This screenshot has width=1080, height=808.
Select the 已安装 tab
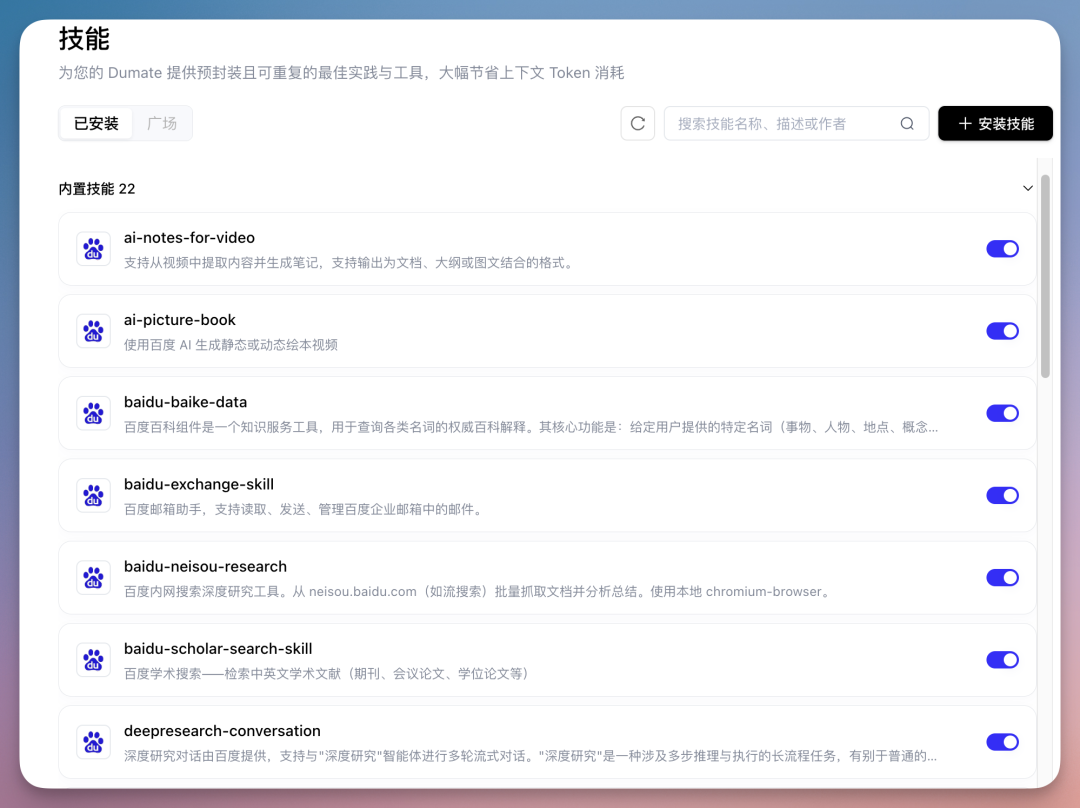coord(95,123)
